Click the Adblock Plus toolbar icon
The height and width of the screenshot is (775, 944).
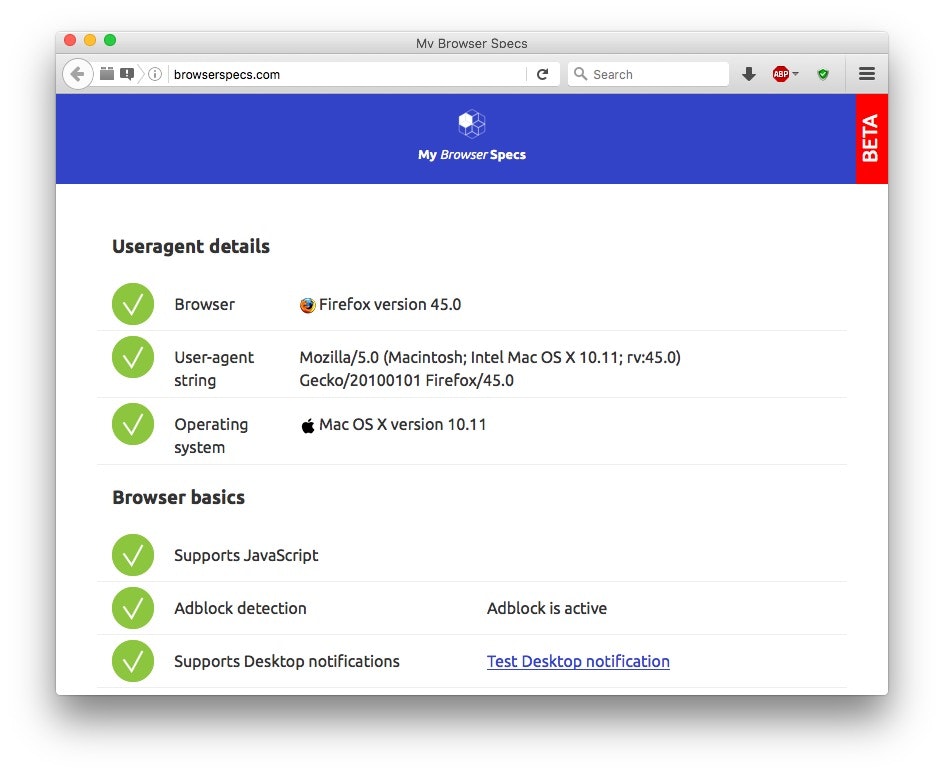pyautogui.click(x=782, y=73)
